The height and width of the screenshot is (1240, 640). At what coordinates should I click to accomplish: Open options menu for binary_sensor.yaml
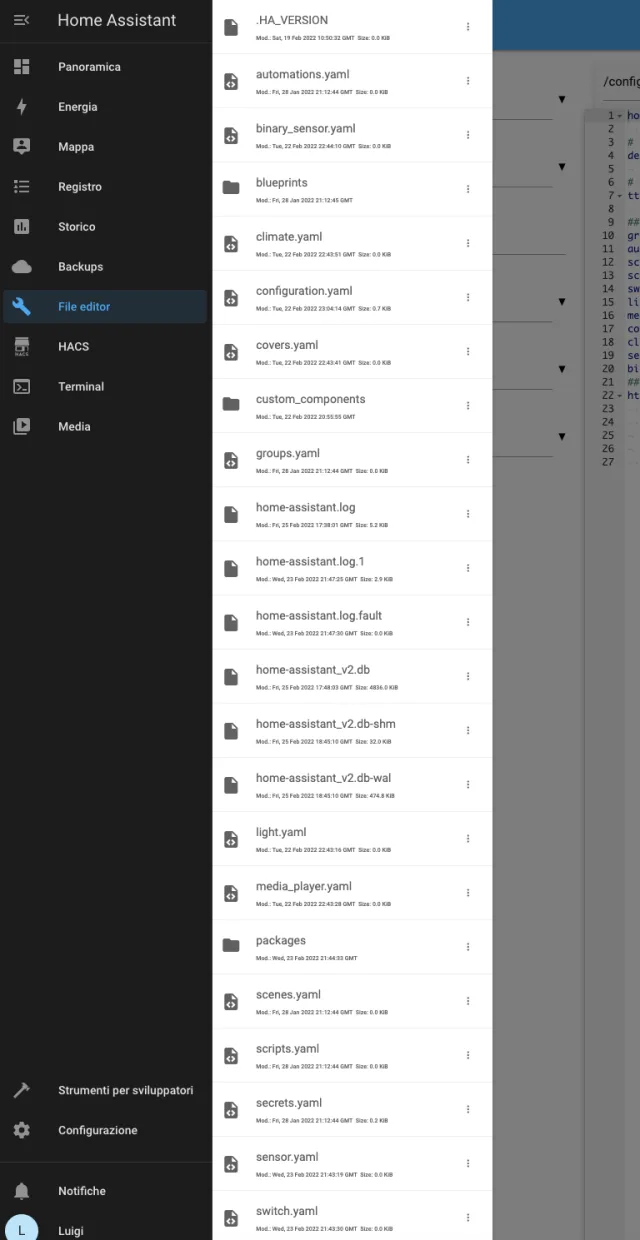coord(468,135)
